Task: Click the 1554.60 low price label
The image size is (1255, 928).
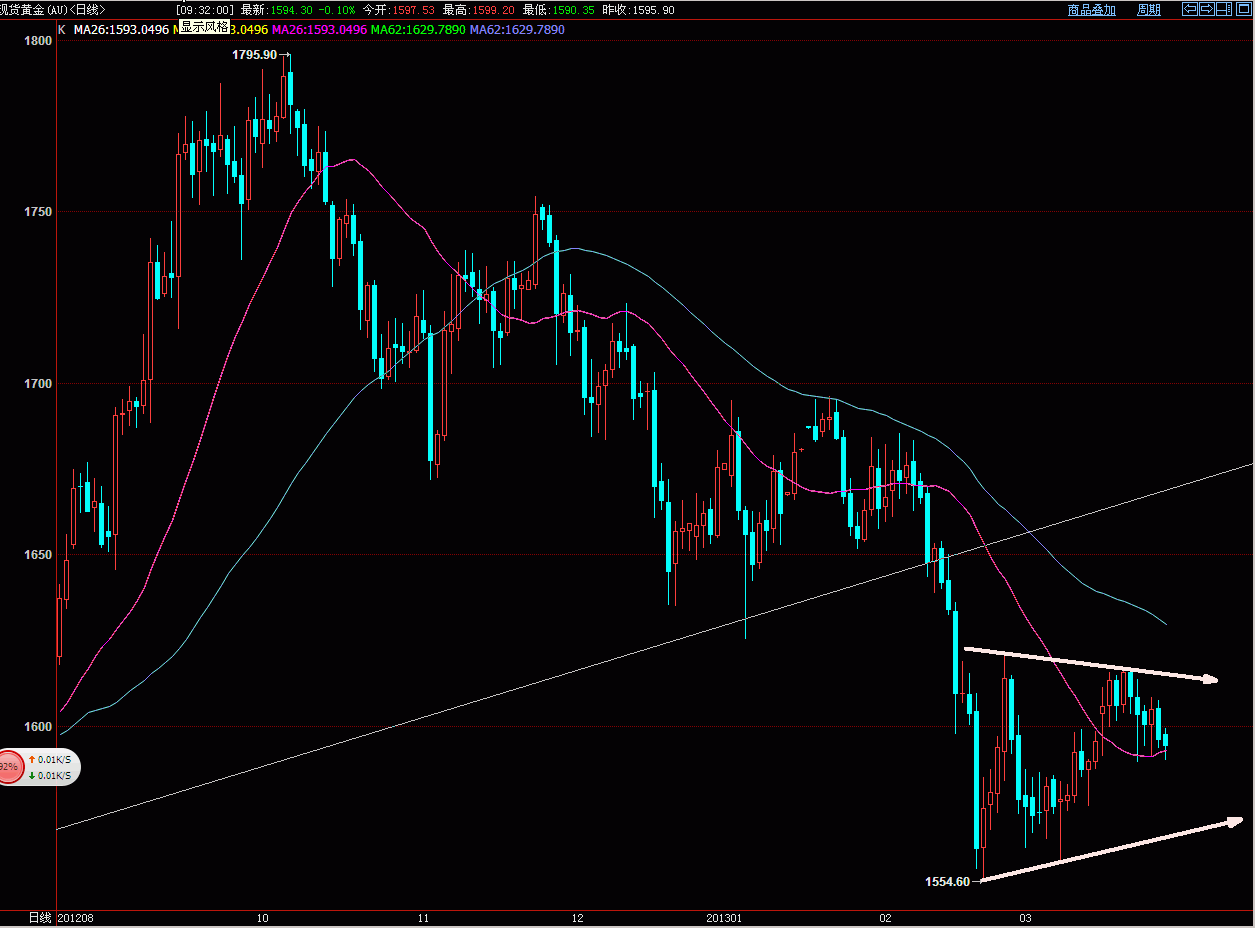Action: pos(947,881)
